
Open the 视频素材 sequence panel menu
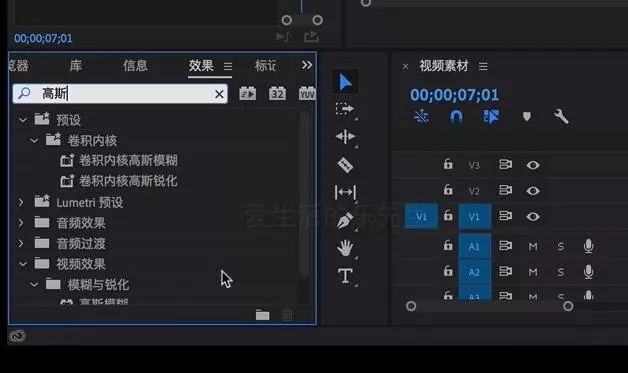coord(483,66)
